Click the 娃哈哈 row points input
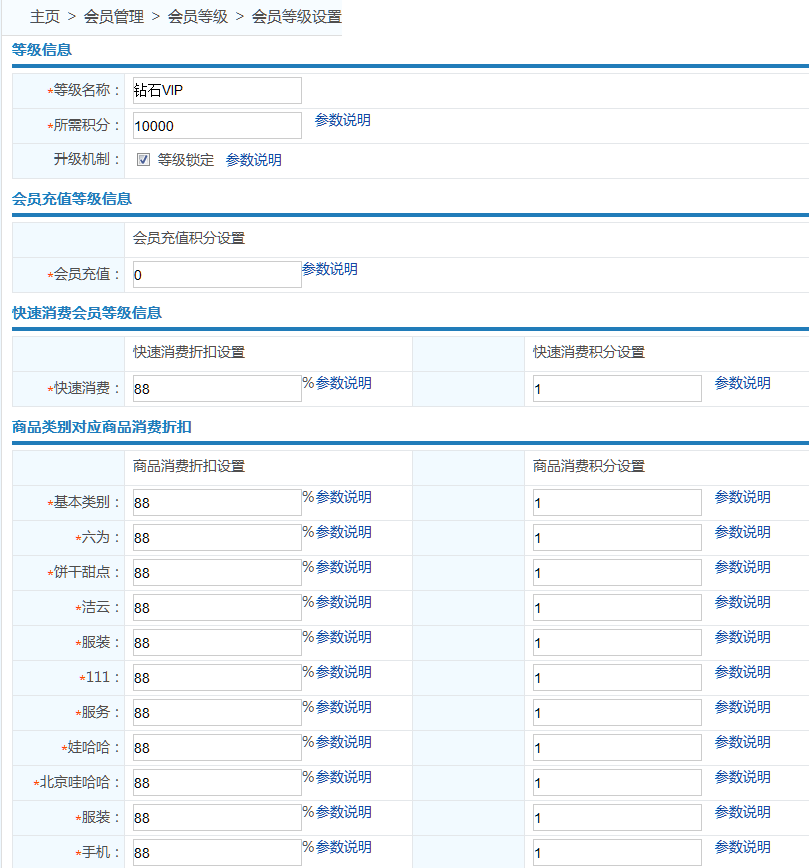This screenshot has height=868, width=809. pos(616,747)
